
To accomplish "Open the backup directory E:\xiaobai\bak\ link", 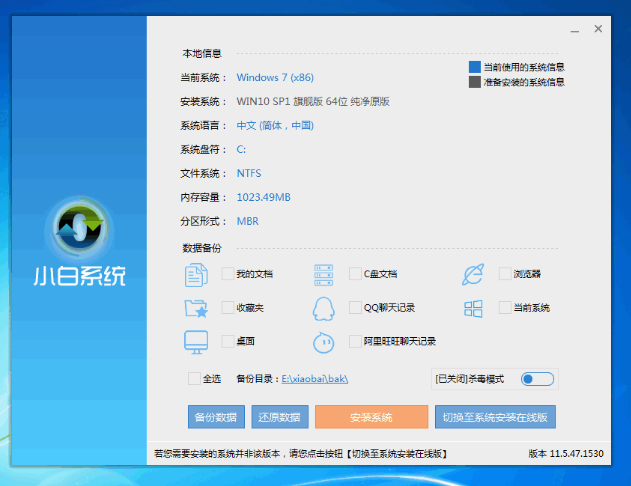I will click(x=314, y=379).
